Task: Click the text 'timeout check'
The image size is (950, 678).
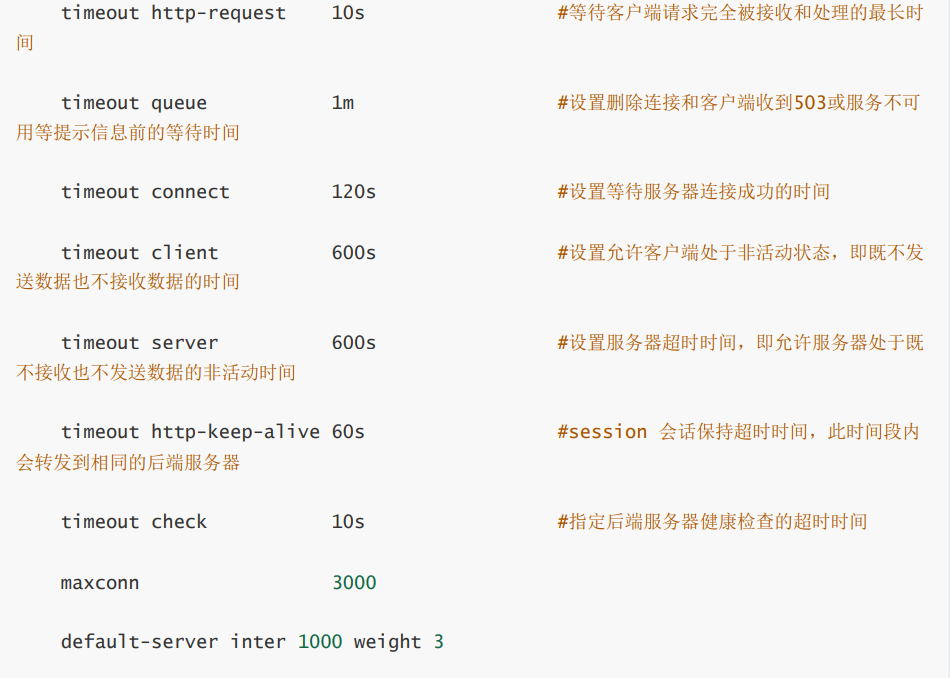Action: tap(134, 522)
